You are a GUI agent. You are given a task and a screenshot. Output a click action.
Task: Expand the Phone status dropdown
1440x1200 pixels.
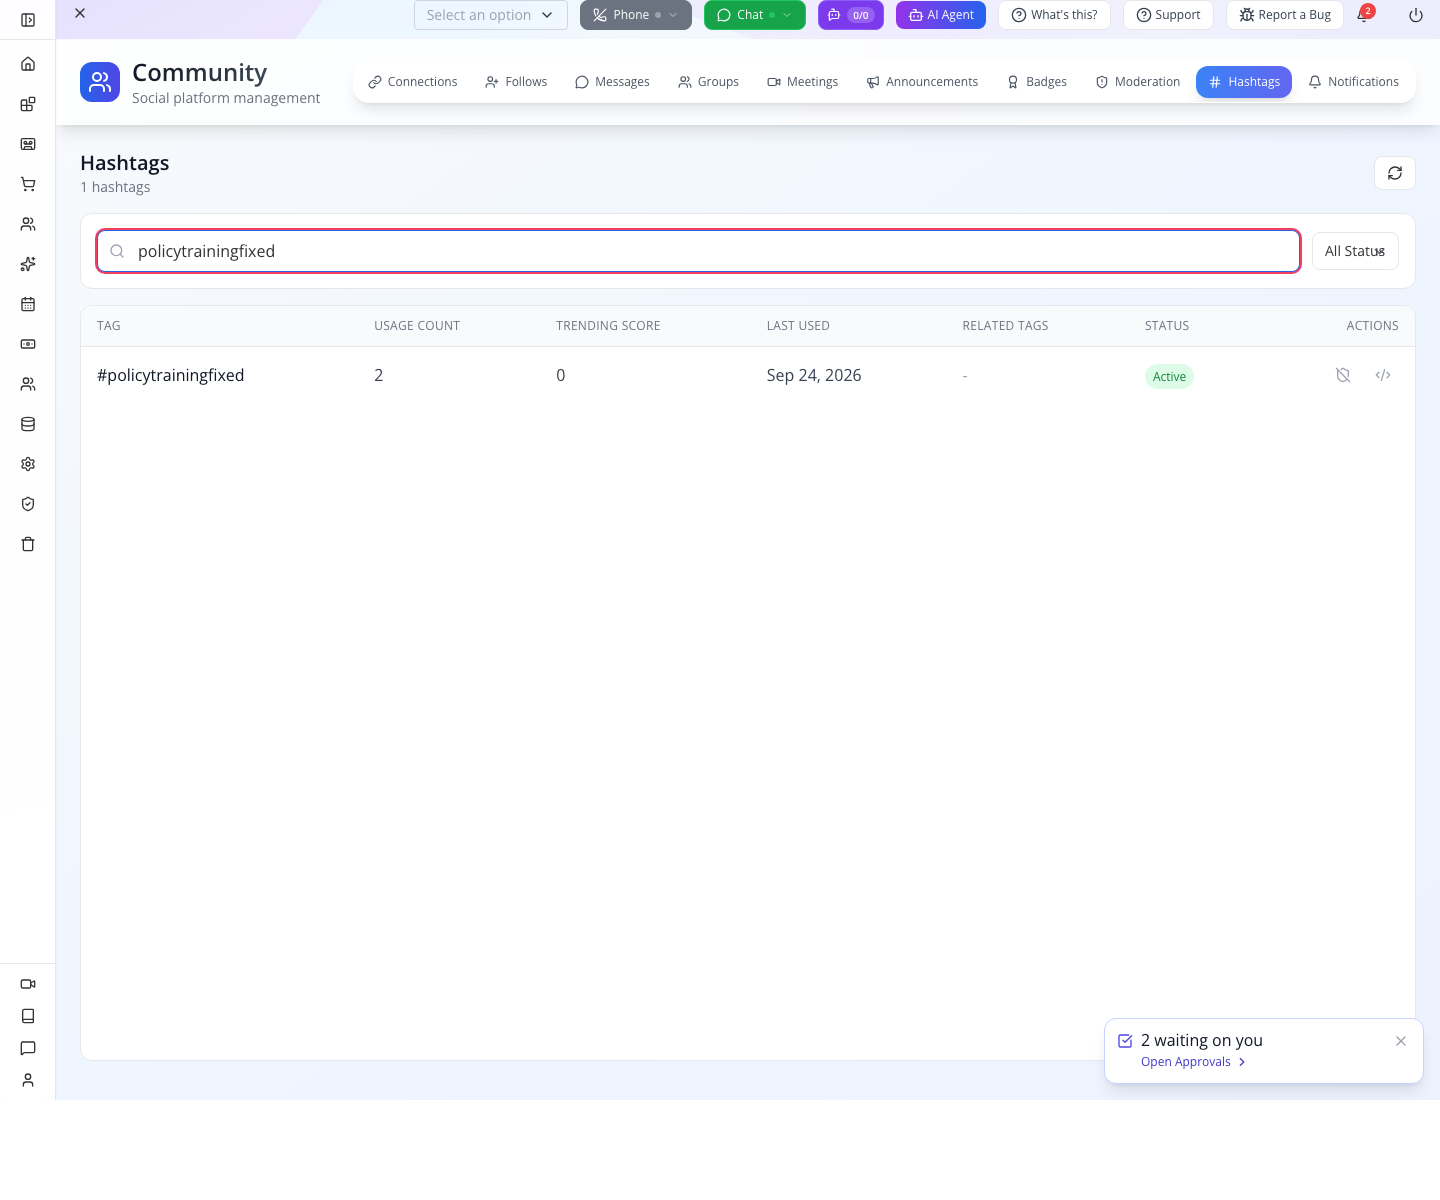(x=636, y=15)
